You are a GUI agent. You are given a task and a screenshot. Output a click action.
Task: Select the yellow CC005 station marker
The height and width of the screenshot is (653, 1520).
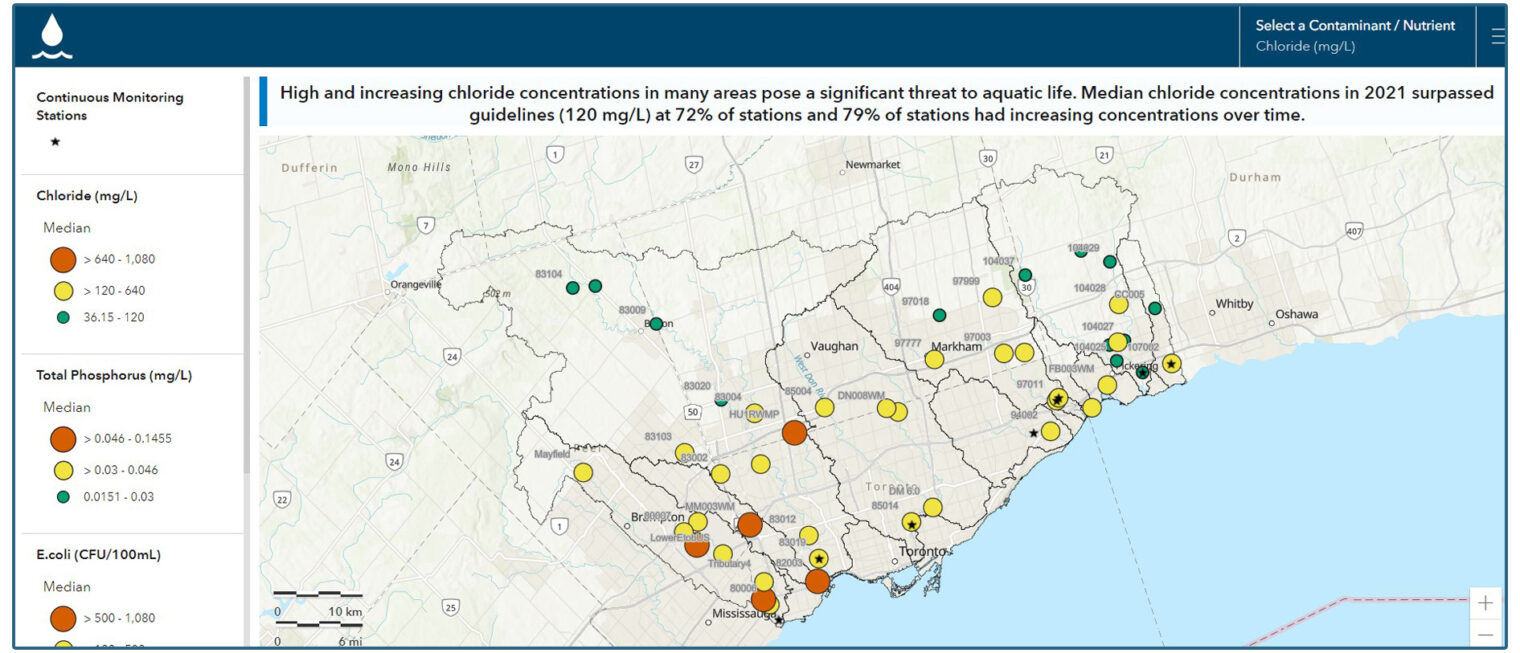point(1118,305)
